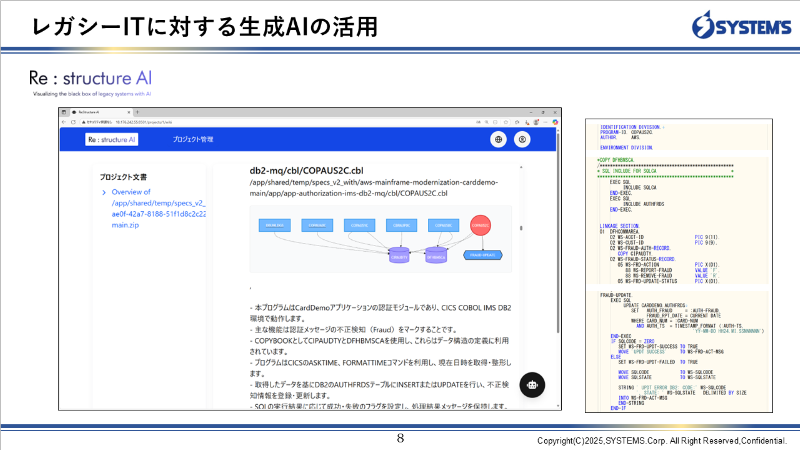This screenshot has width=800, height=450.
Task: Click the browser back arrow
Action: point(64,122)
